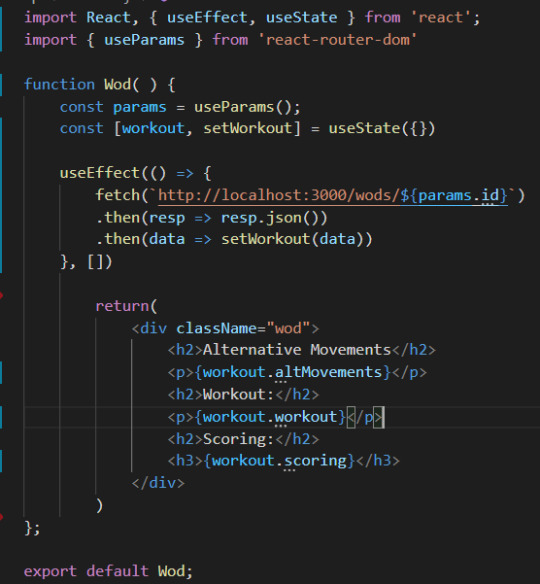Image resolution: width=540 pixels, height=584 pixels.
Task: Click the 'function' keyword
Action: tap(59, 84)
